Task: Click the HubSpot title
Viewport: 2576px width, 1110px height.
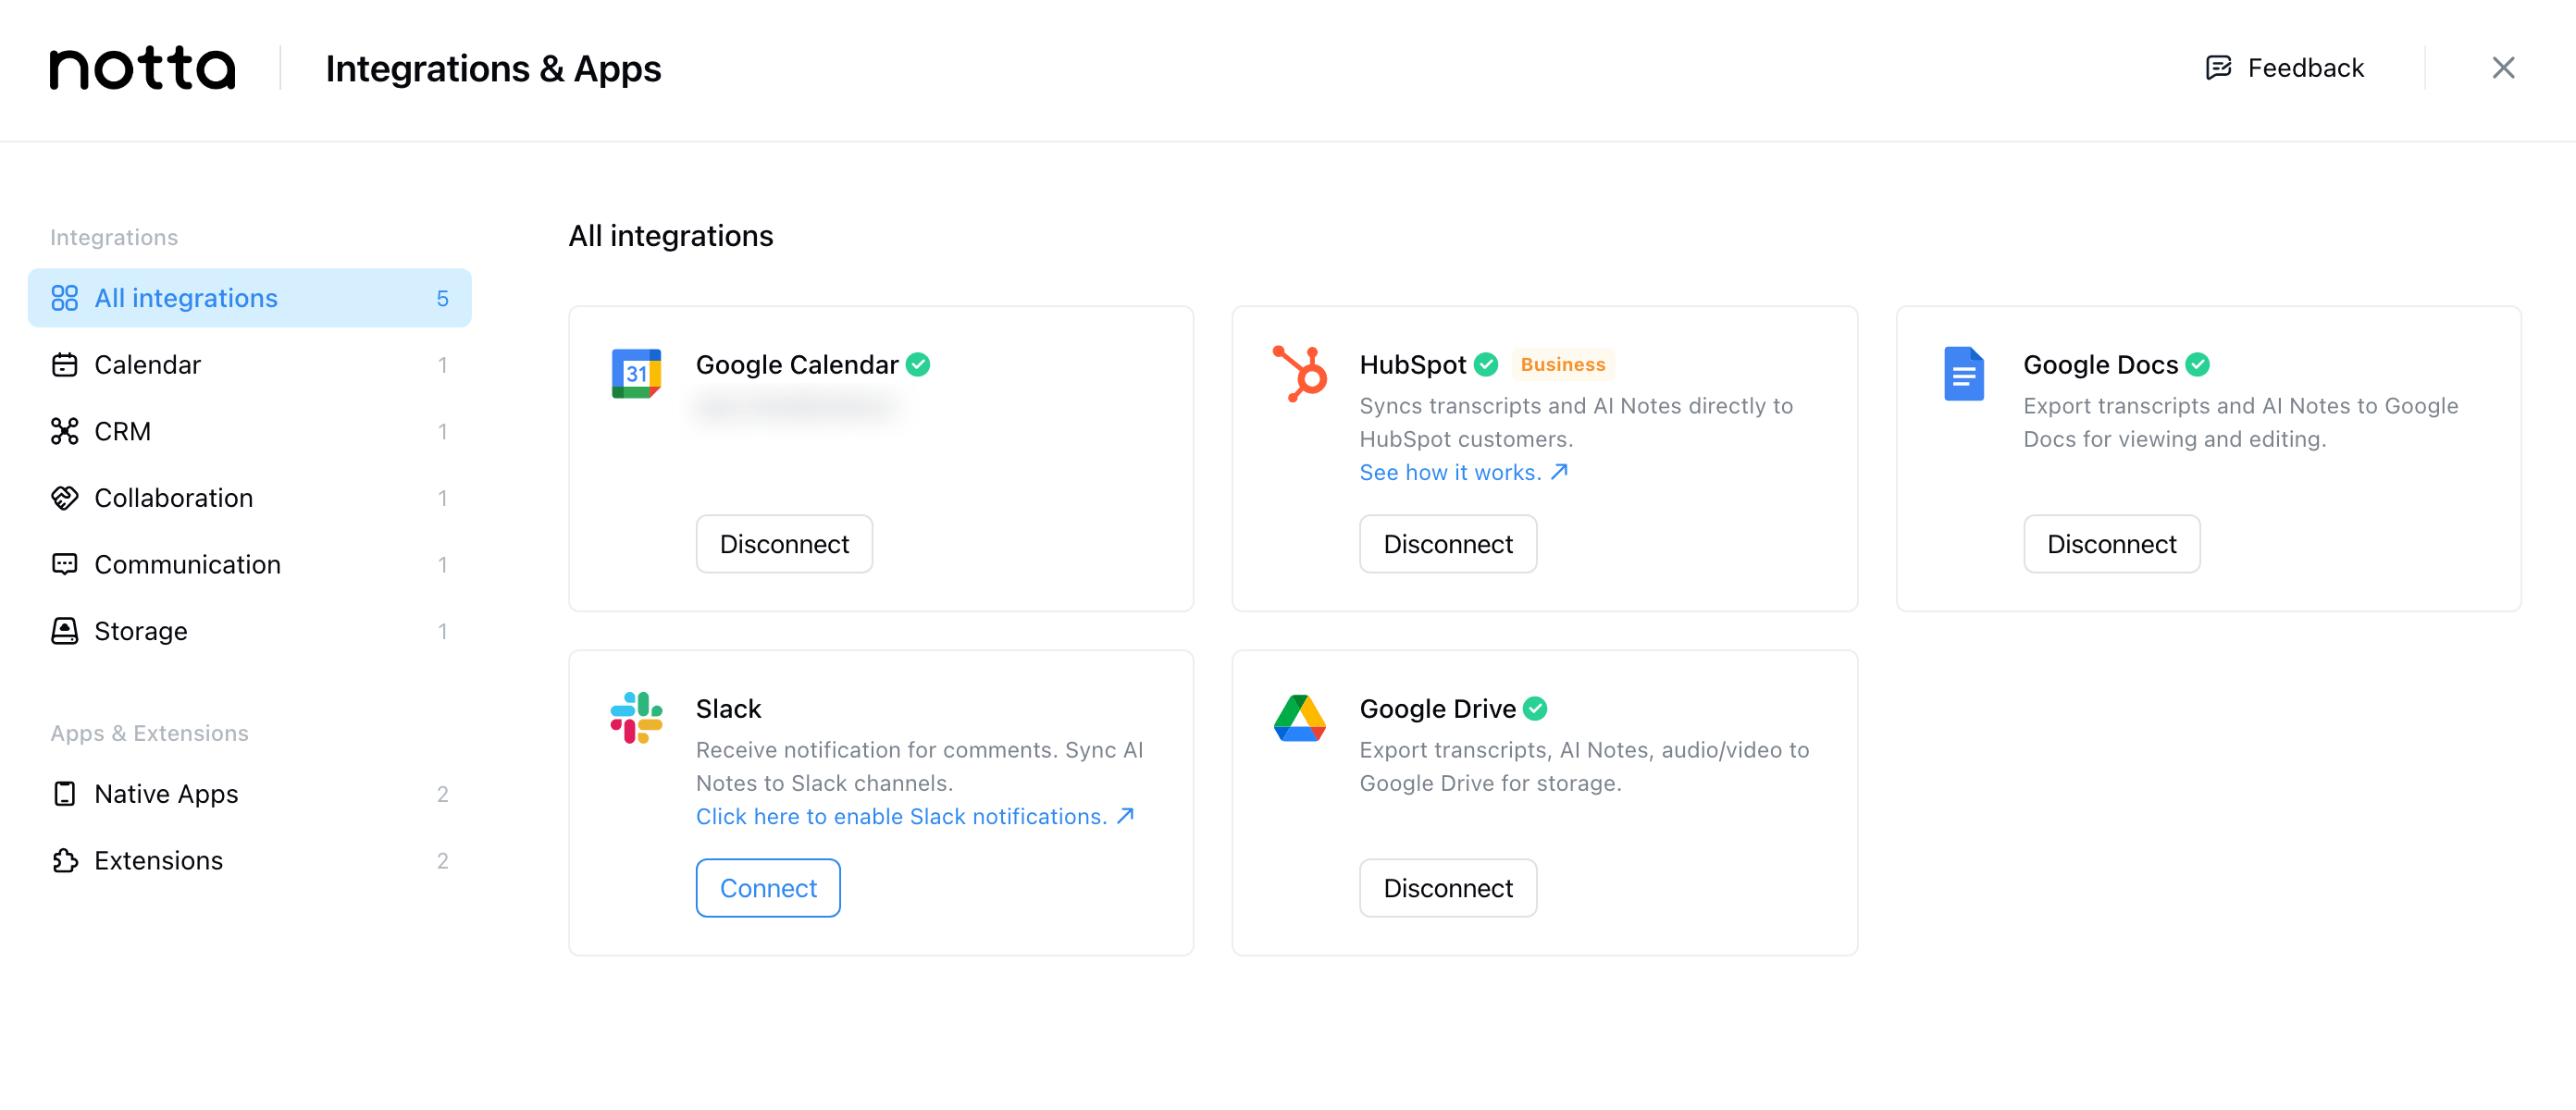Action: coord(1412,365)
